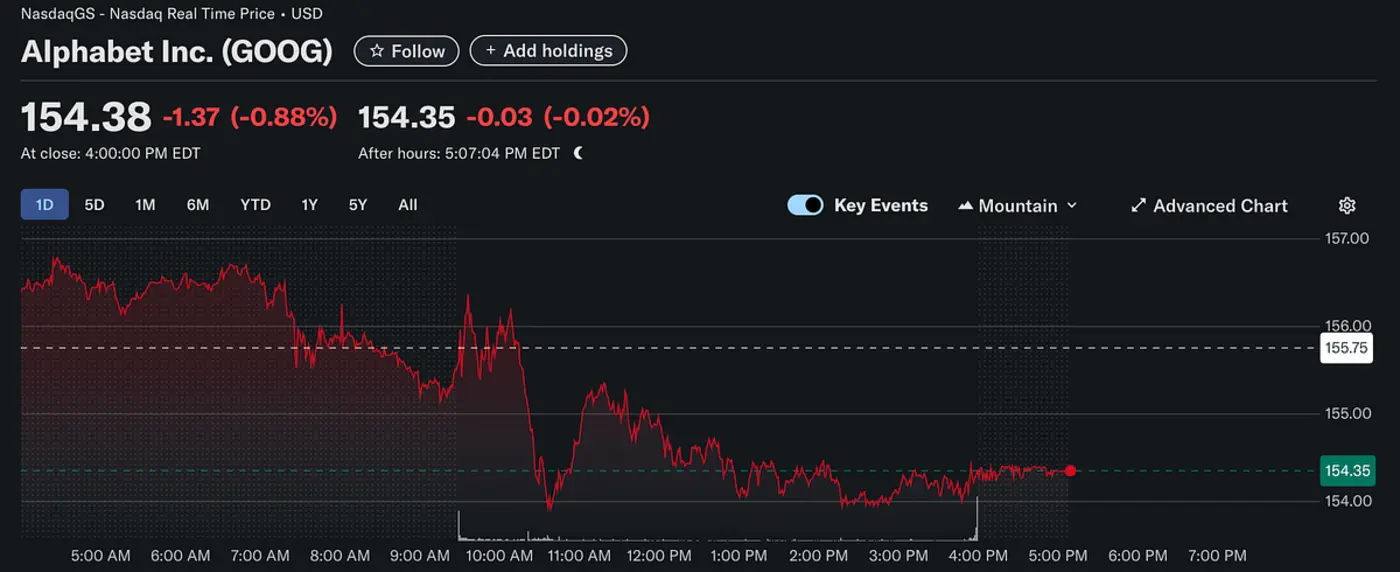The width and height of the screenshot is (1400, 572).
Task: Click the 9:00 AM time axis label
Action: point(420,555)
